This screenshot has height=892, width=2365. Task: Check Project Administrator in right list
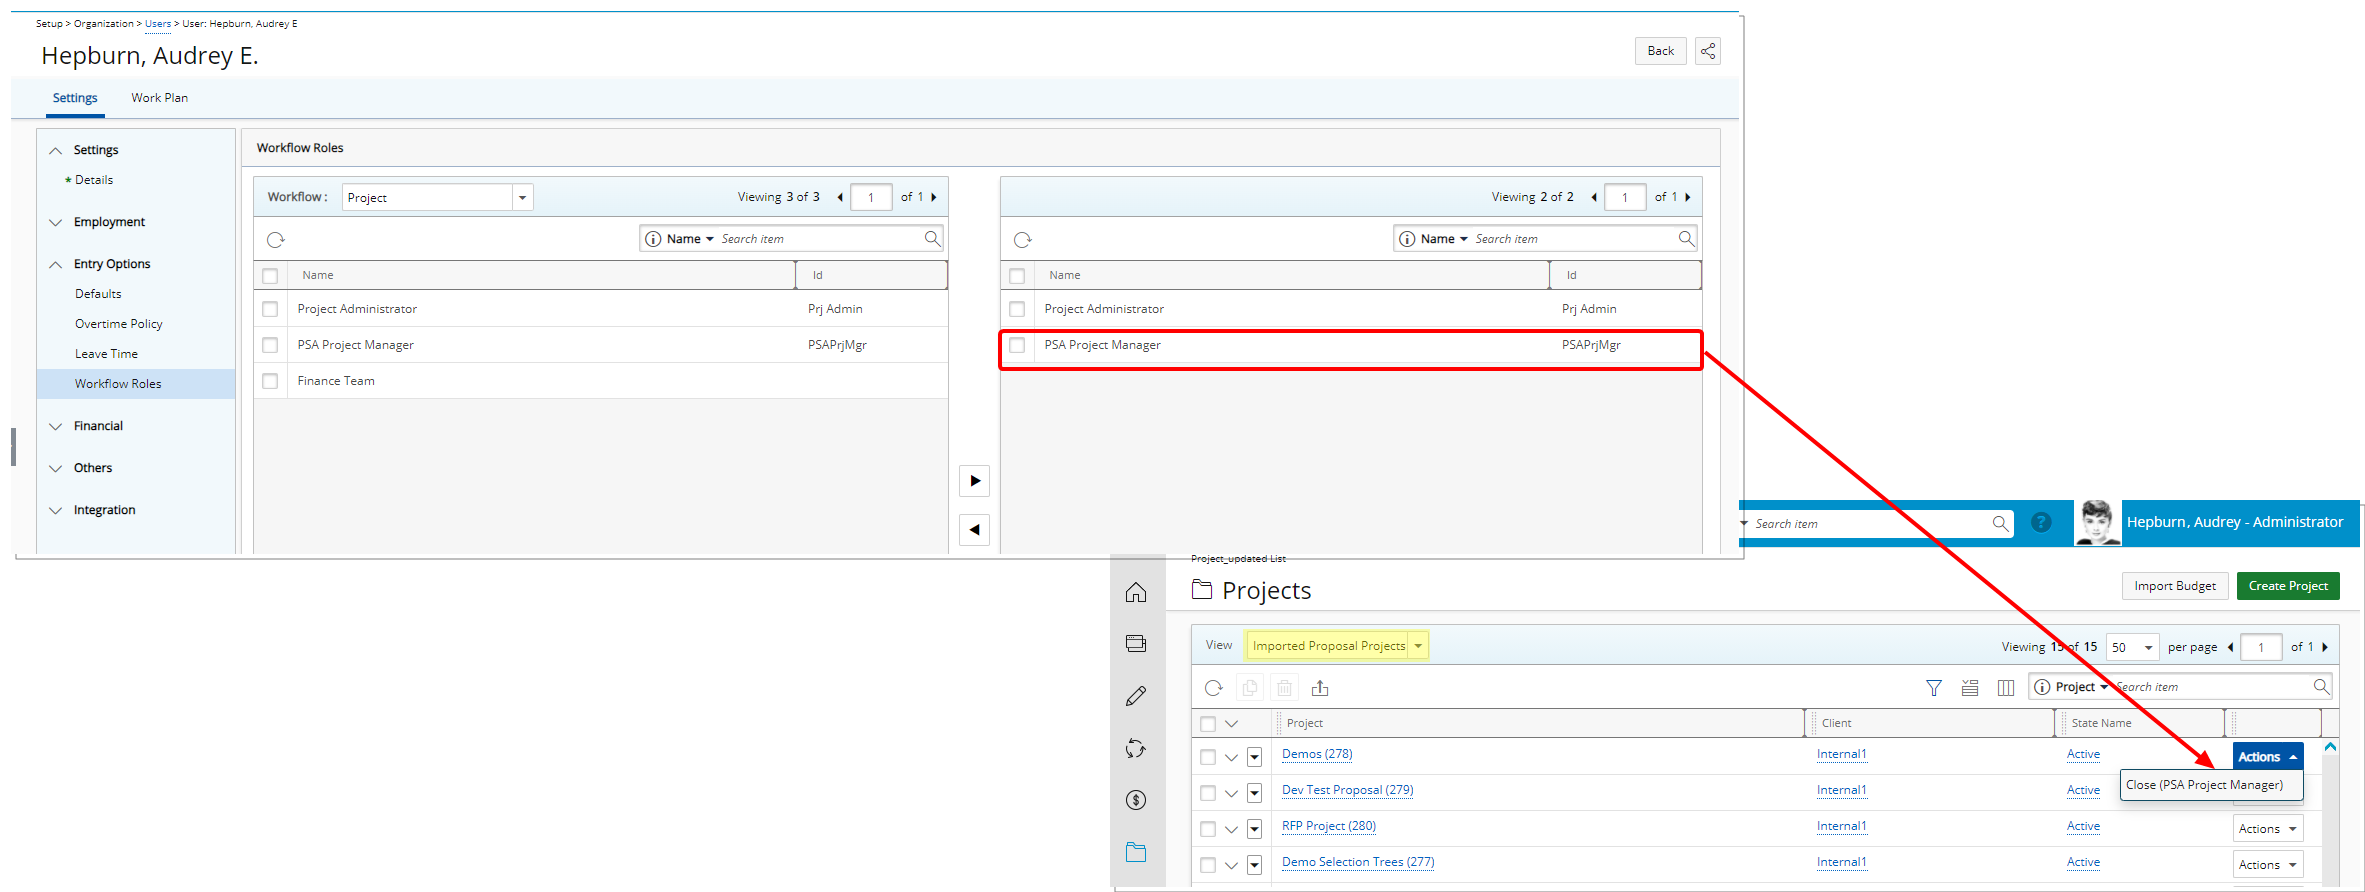pyautogui.click(x=1017, y=309)
